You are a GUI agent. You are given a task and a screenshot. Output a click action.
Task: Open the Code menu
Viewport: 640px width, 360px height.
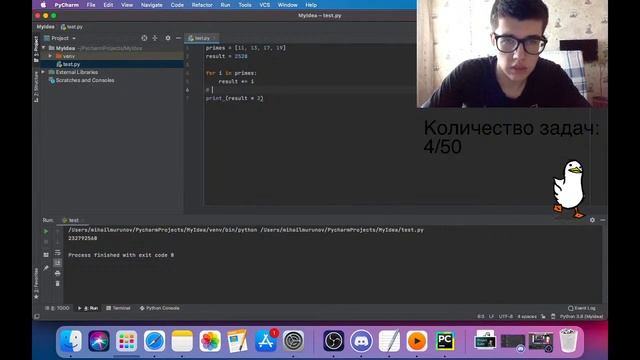coord(177,5)
